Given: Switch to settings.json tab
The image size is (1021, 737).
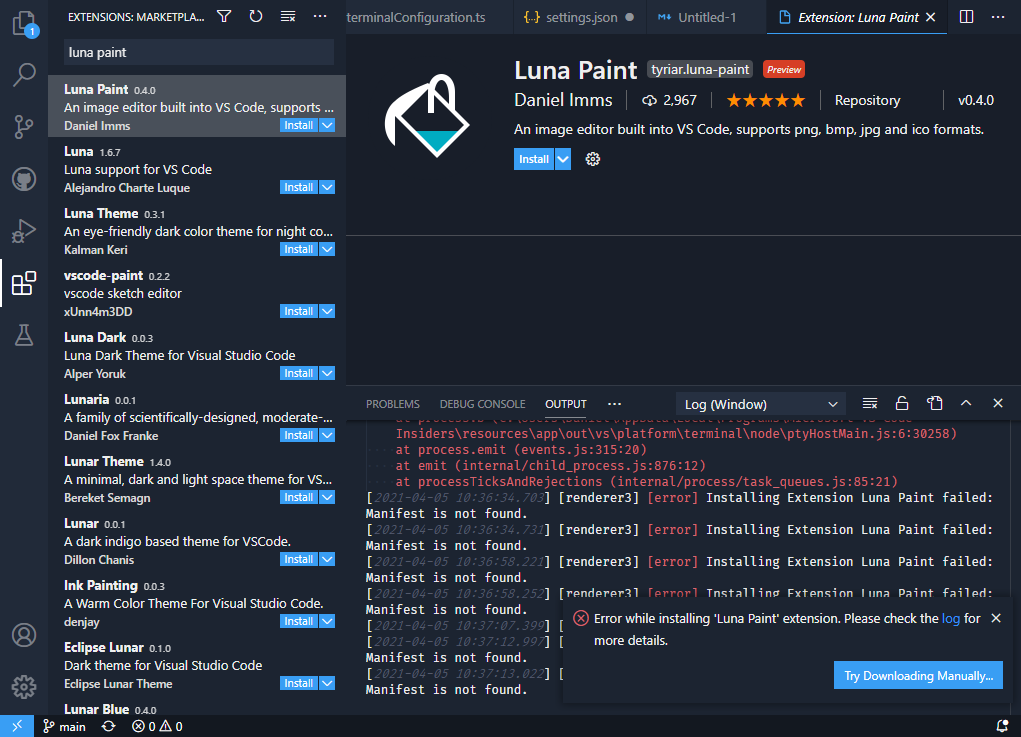Looking at the screenshot, I should pos(580,18).
